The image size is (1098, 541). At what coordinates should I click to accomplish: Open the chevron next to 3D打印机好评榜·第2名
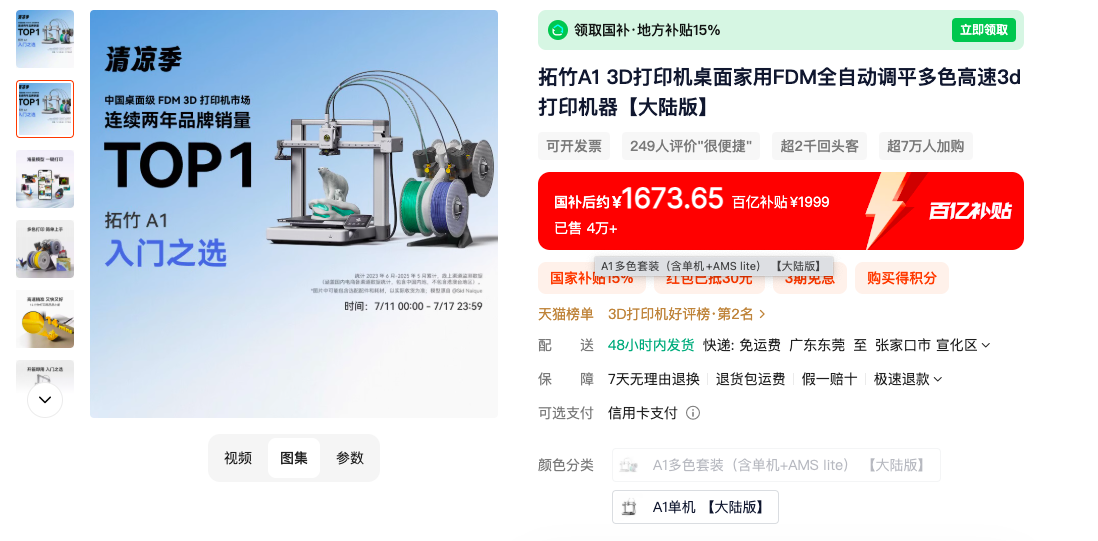pos(763,314)
